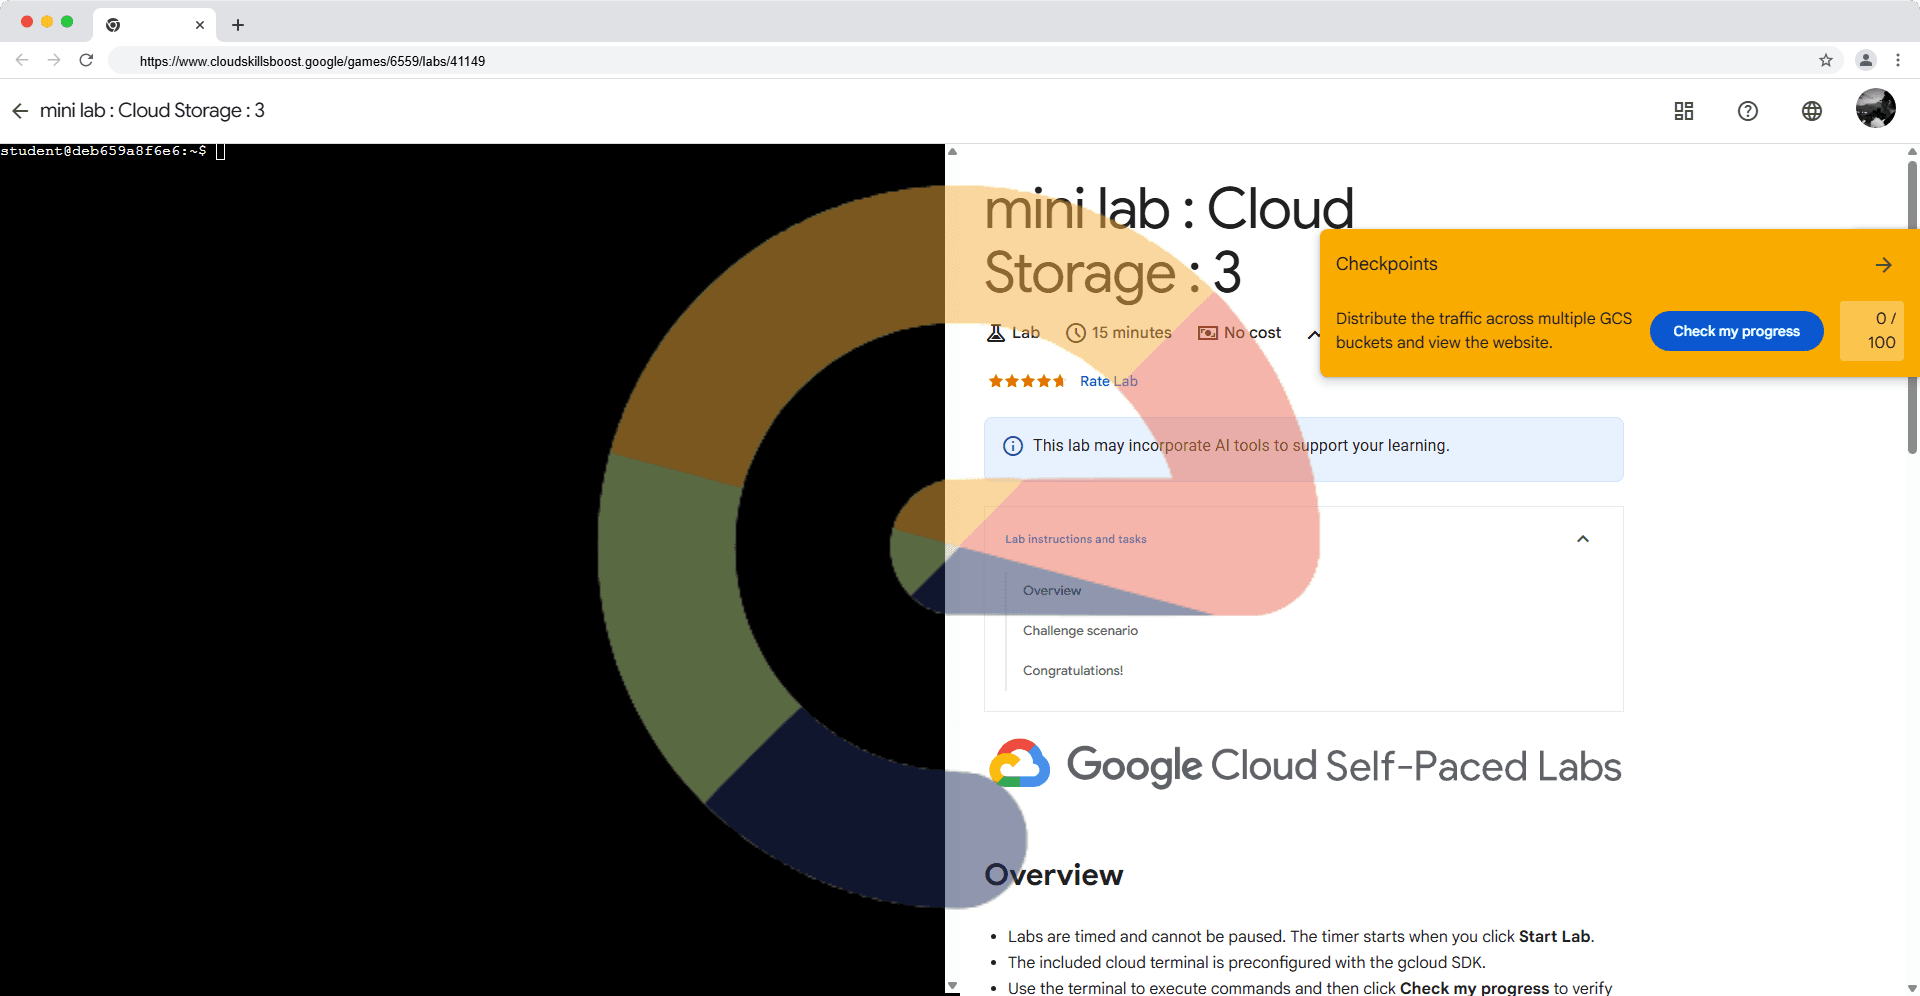Click the language globe icon
Image resolution: width=1920 pixels, height=996 pixels.
1811,111
